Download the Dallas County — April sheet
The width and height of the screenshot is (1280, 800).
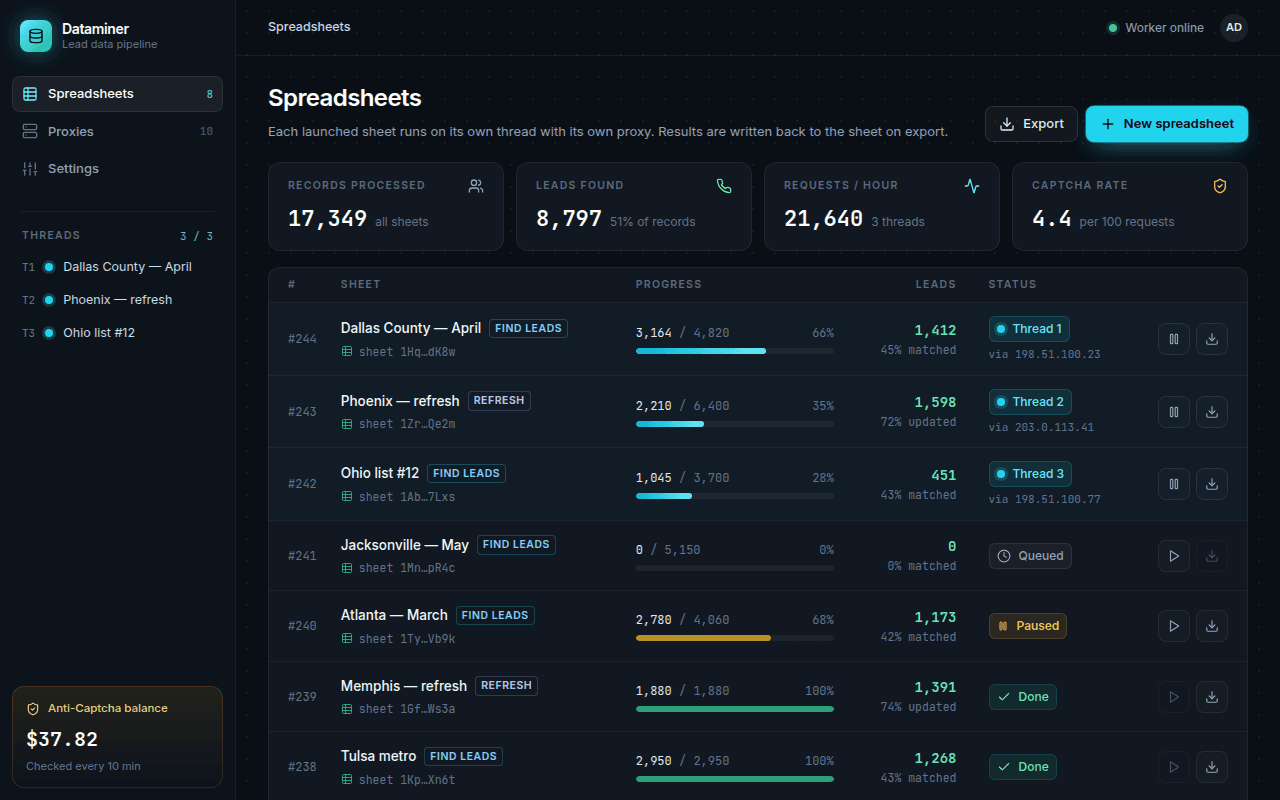pos(1212,339)
